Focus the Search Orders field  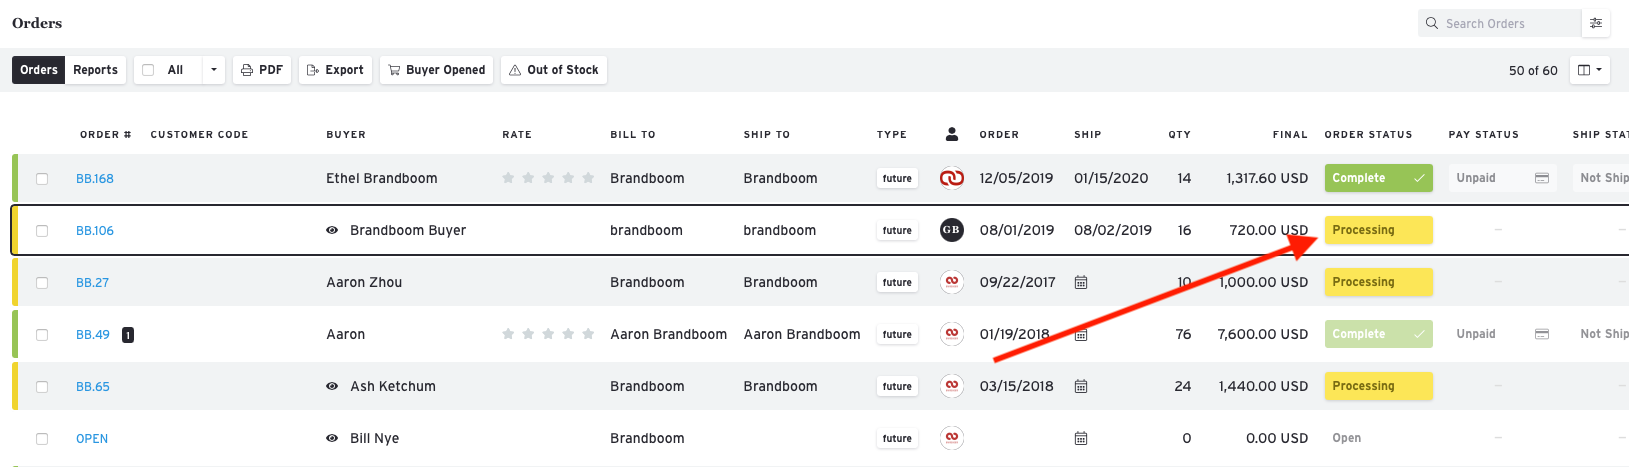[1505, 23]
